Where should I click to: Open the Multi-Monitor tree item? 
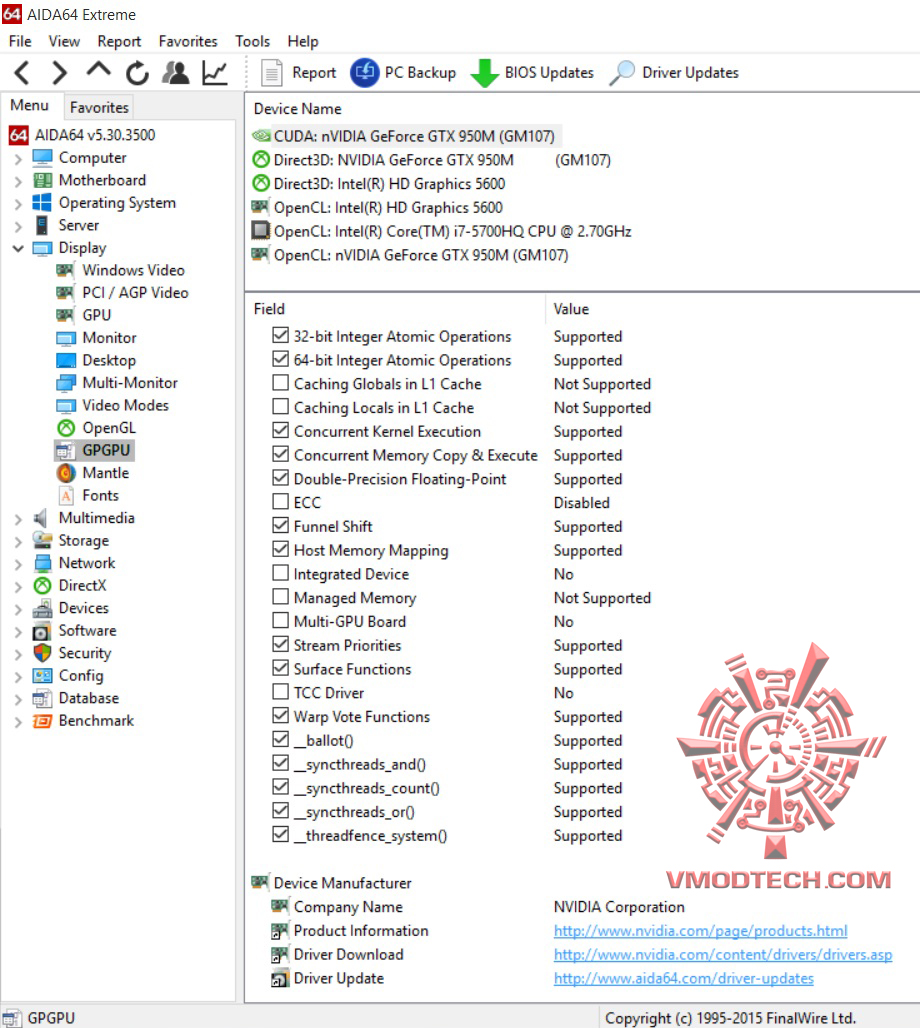[x=130, y=383]
